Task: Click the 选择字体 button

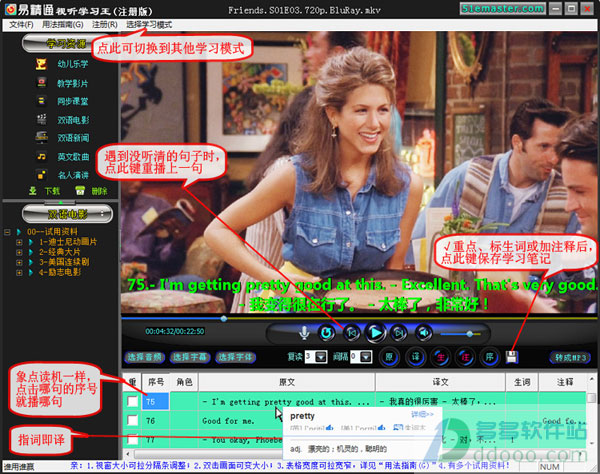Action: [235, 357]
